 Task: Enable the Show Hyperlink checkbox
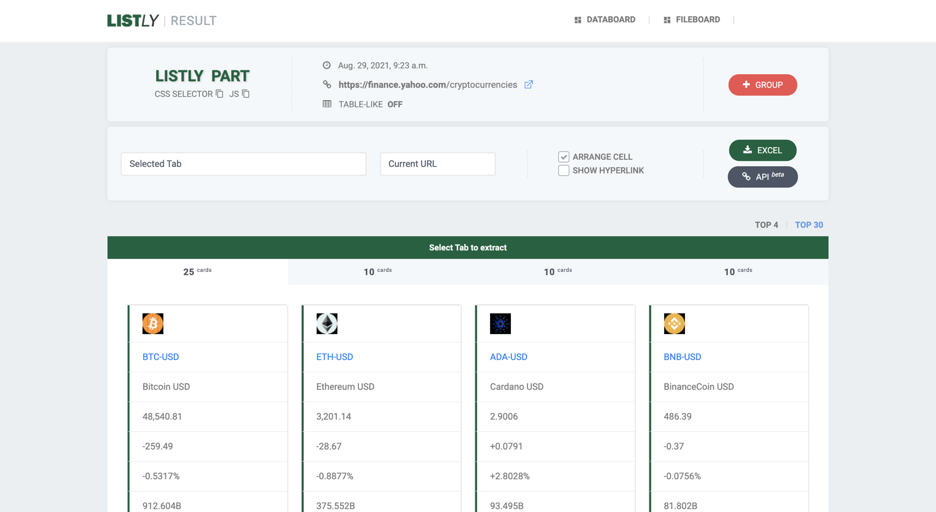[x=564, y=171]
